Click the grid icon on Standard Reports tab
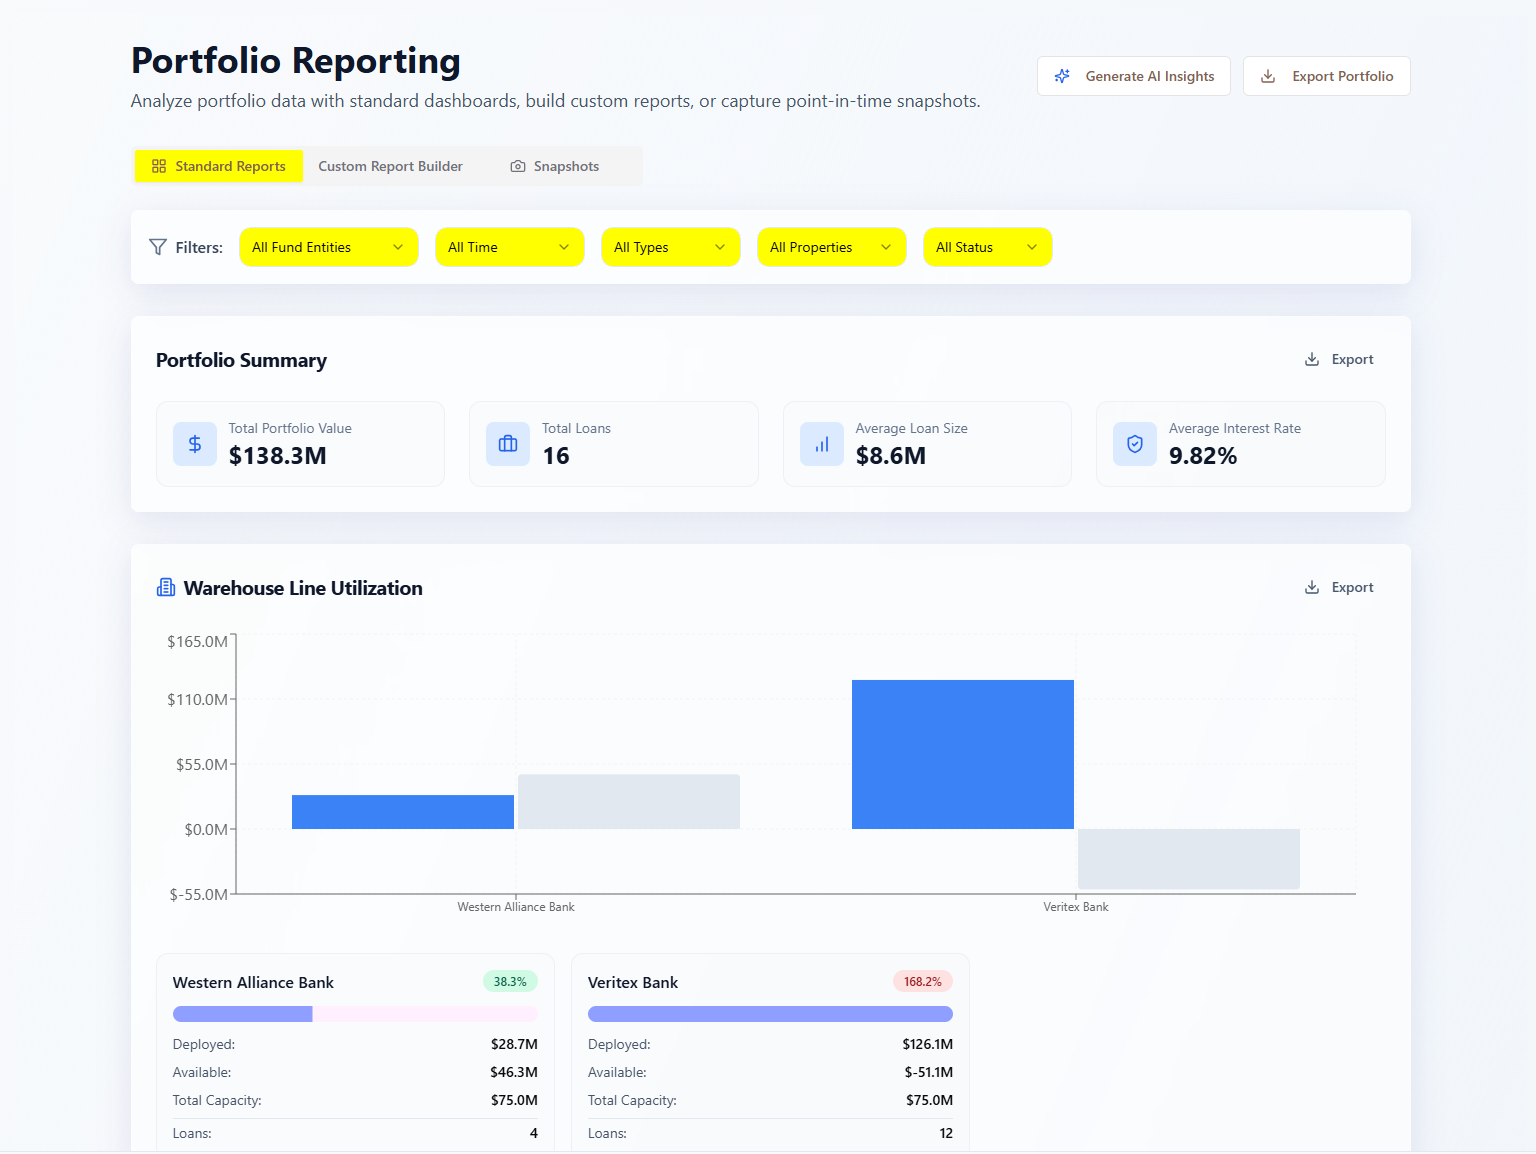Image resolution: width=1536 pixels, height=1154 pixels. coord(159,165)
